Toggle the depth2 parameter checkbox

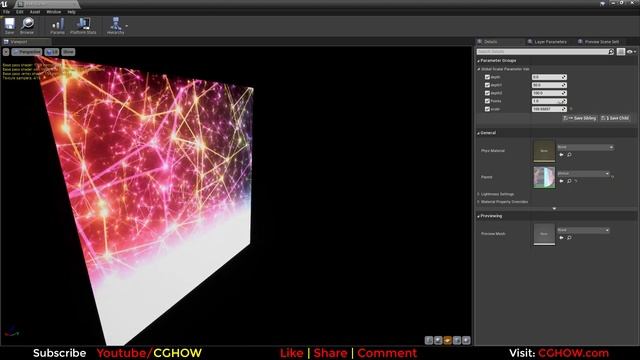coord(487,93)
